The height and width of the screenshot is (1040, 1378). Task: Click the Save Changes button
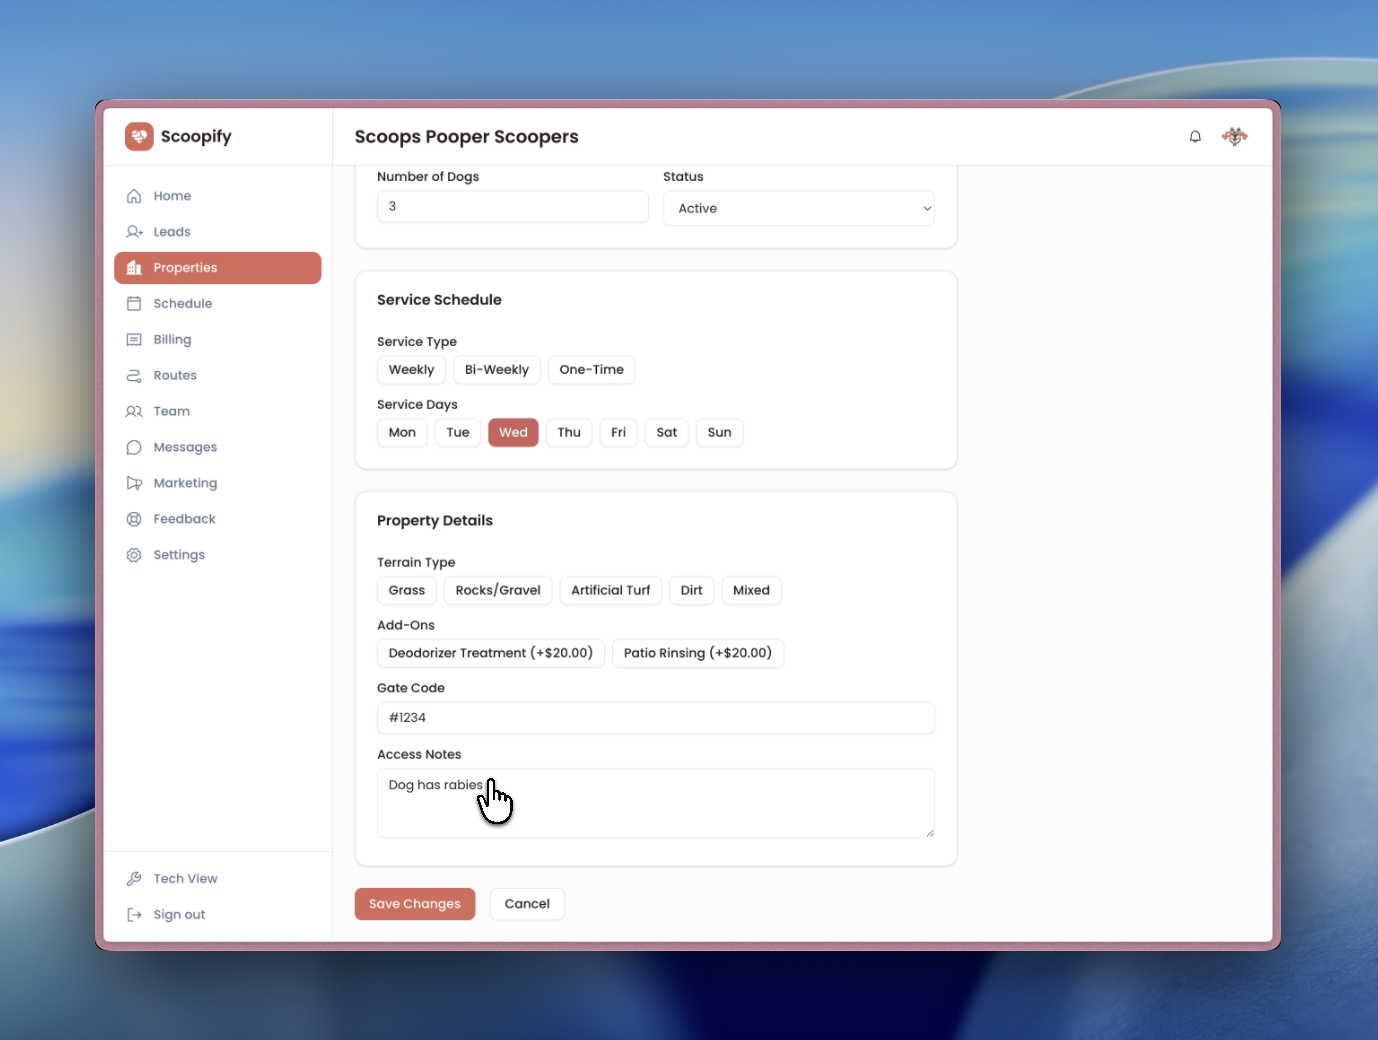click(x=414, y=903)
